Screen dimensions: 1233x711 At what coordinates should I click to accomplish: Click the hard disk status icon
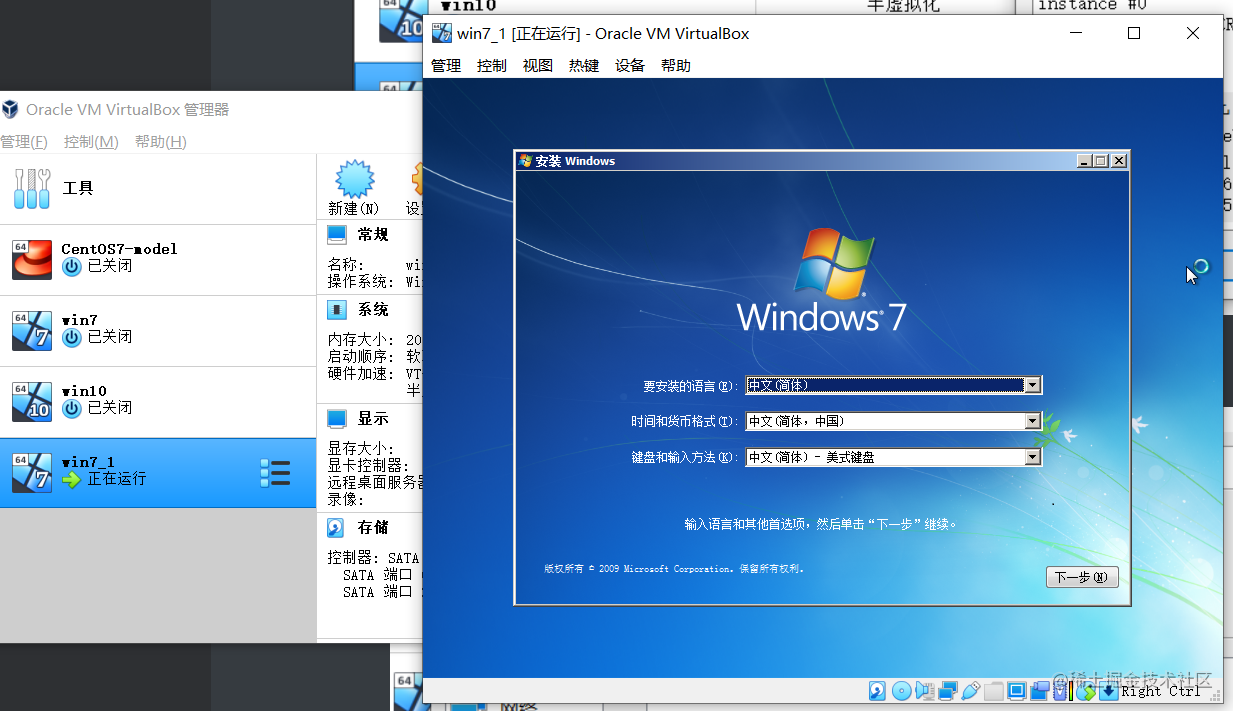tap(877, 690)
